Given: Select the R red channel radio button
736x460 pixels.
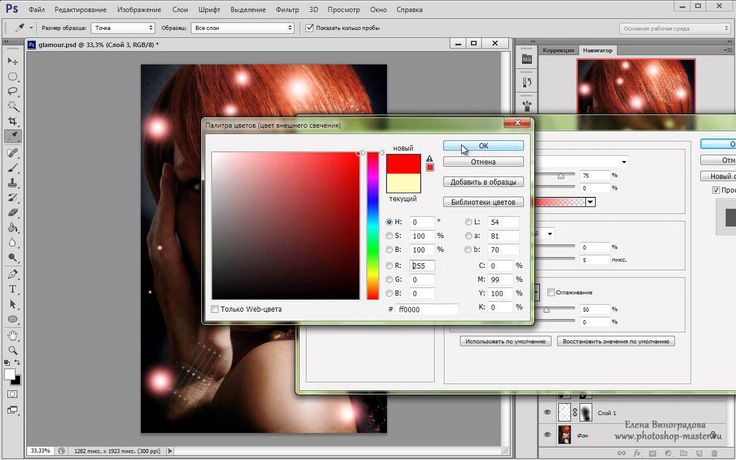Looking at the screenshot, I should tap(390, 265).
